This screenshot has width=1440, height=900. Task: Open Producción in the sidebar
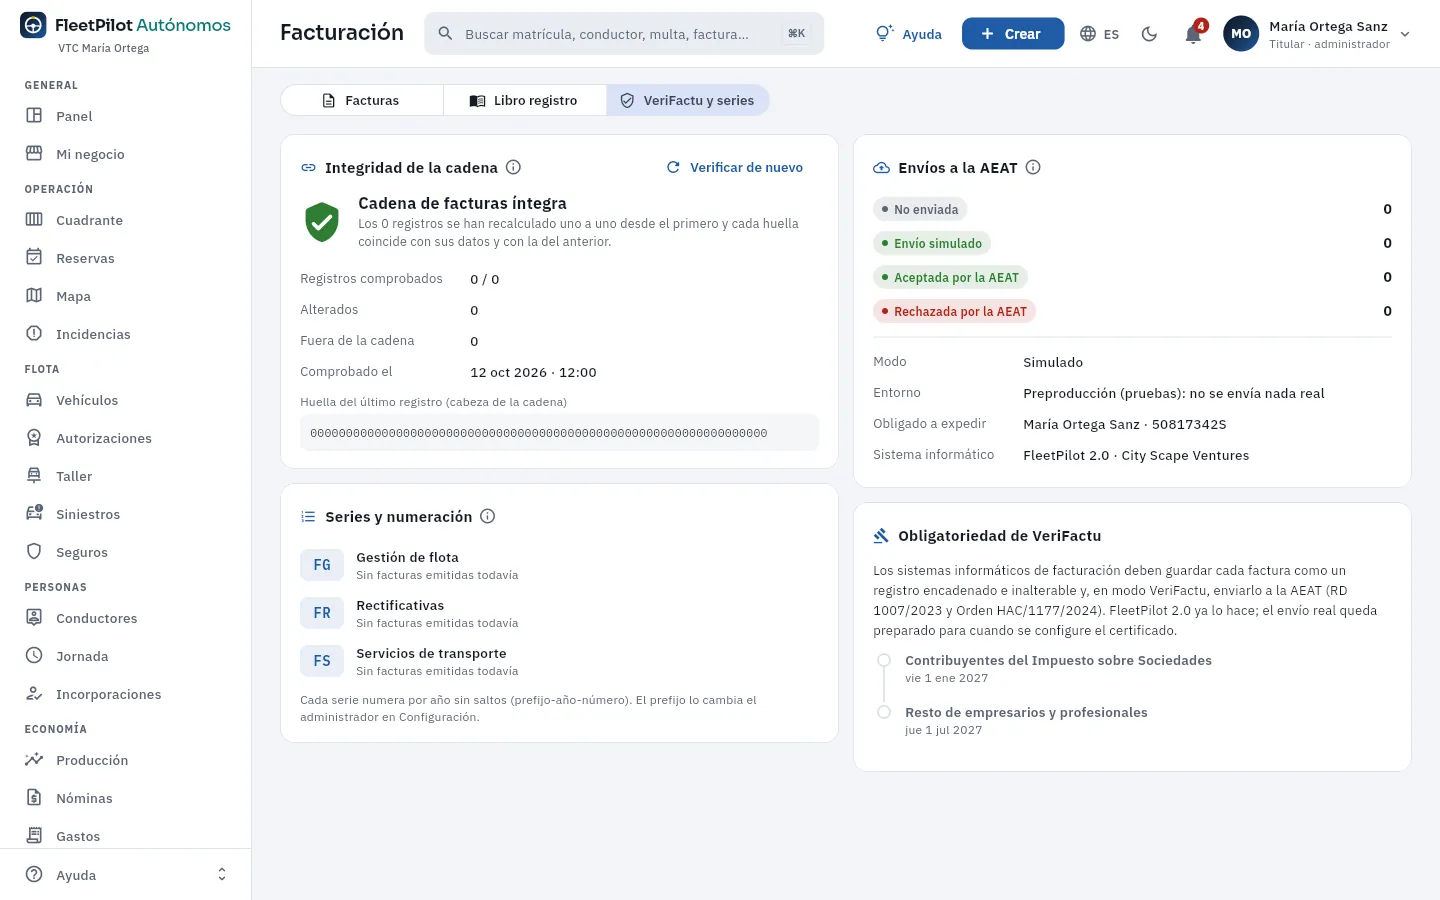[125, 760]
